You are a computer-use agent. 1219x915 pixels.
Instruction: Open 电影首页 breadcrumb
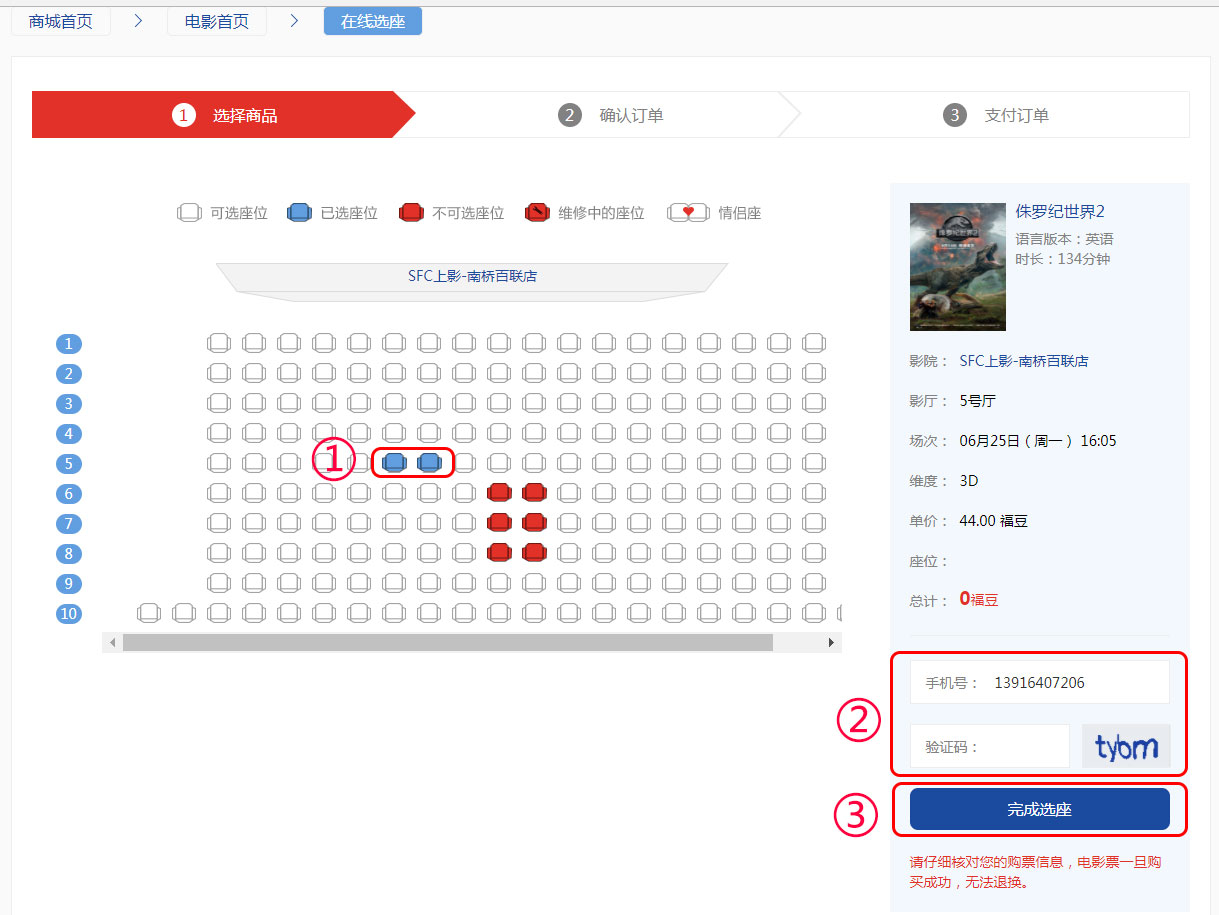(217, 21)
